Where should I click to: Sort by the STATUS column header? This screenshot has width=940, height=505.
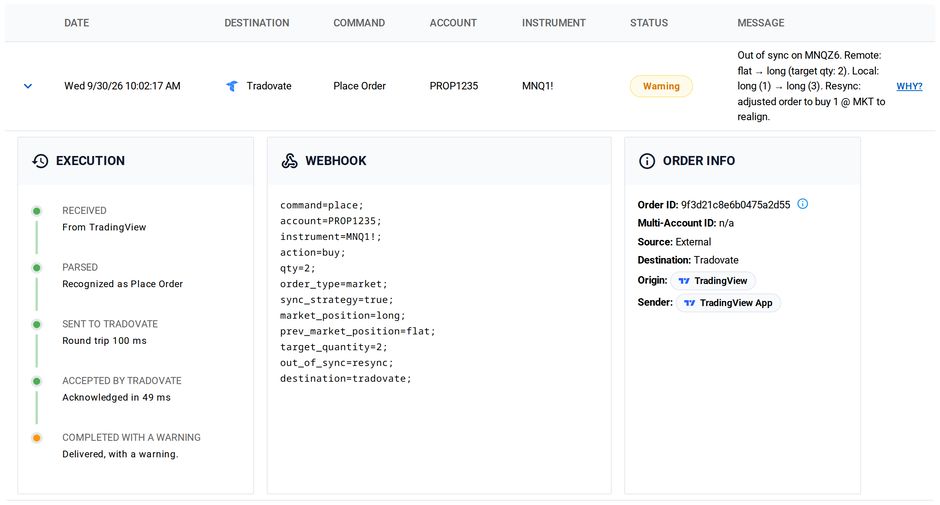(649, 23)
